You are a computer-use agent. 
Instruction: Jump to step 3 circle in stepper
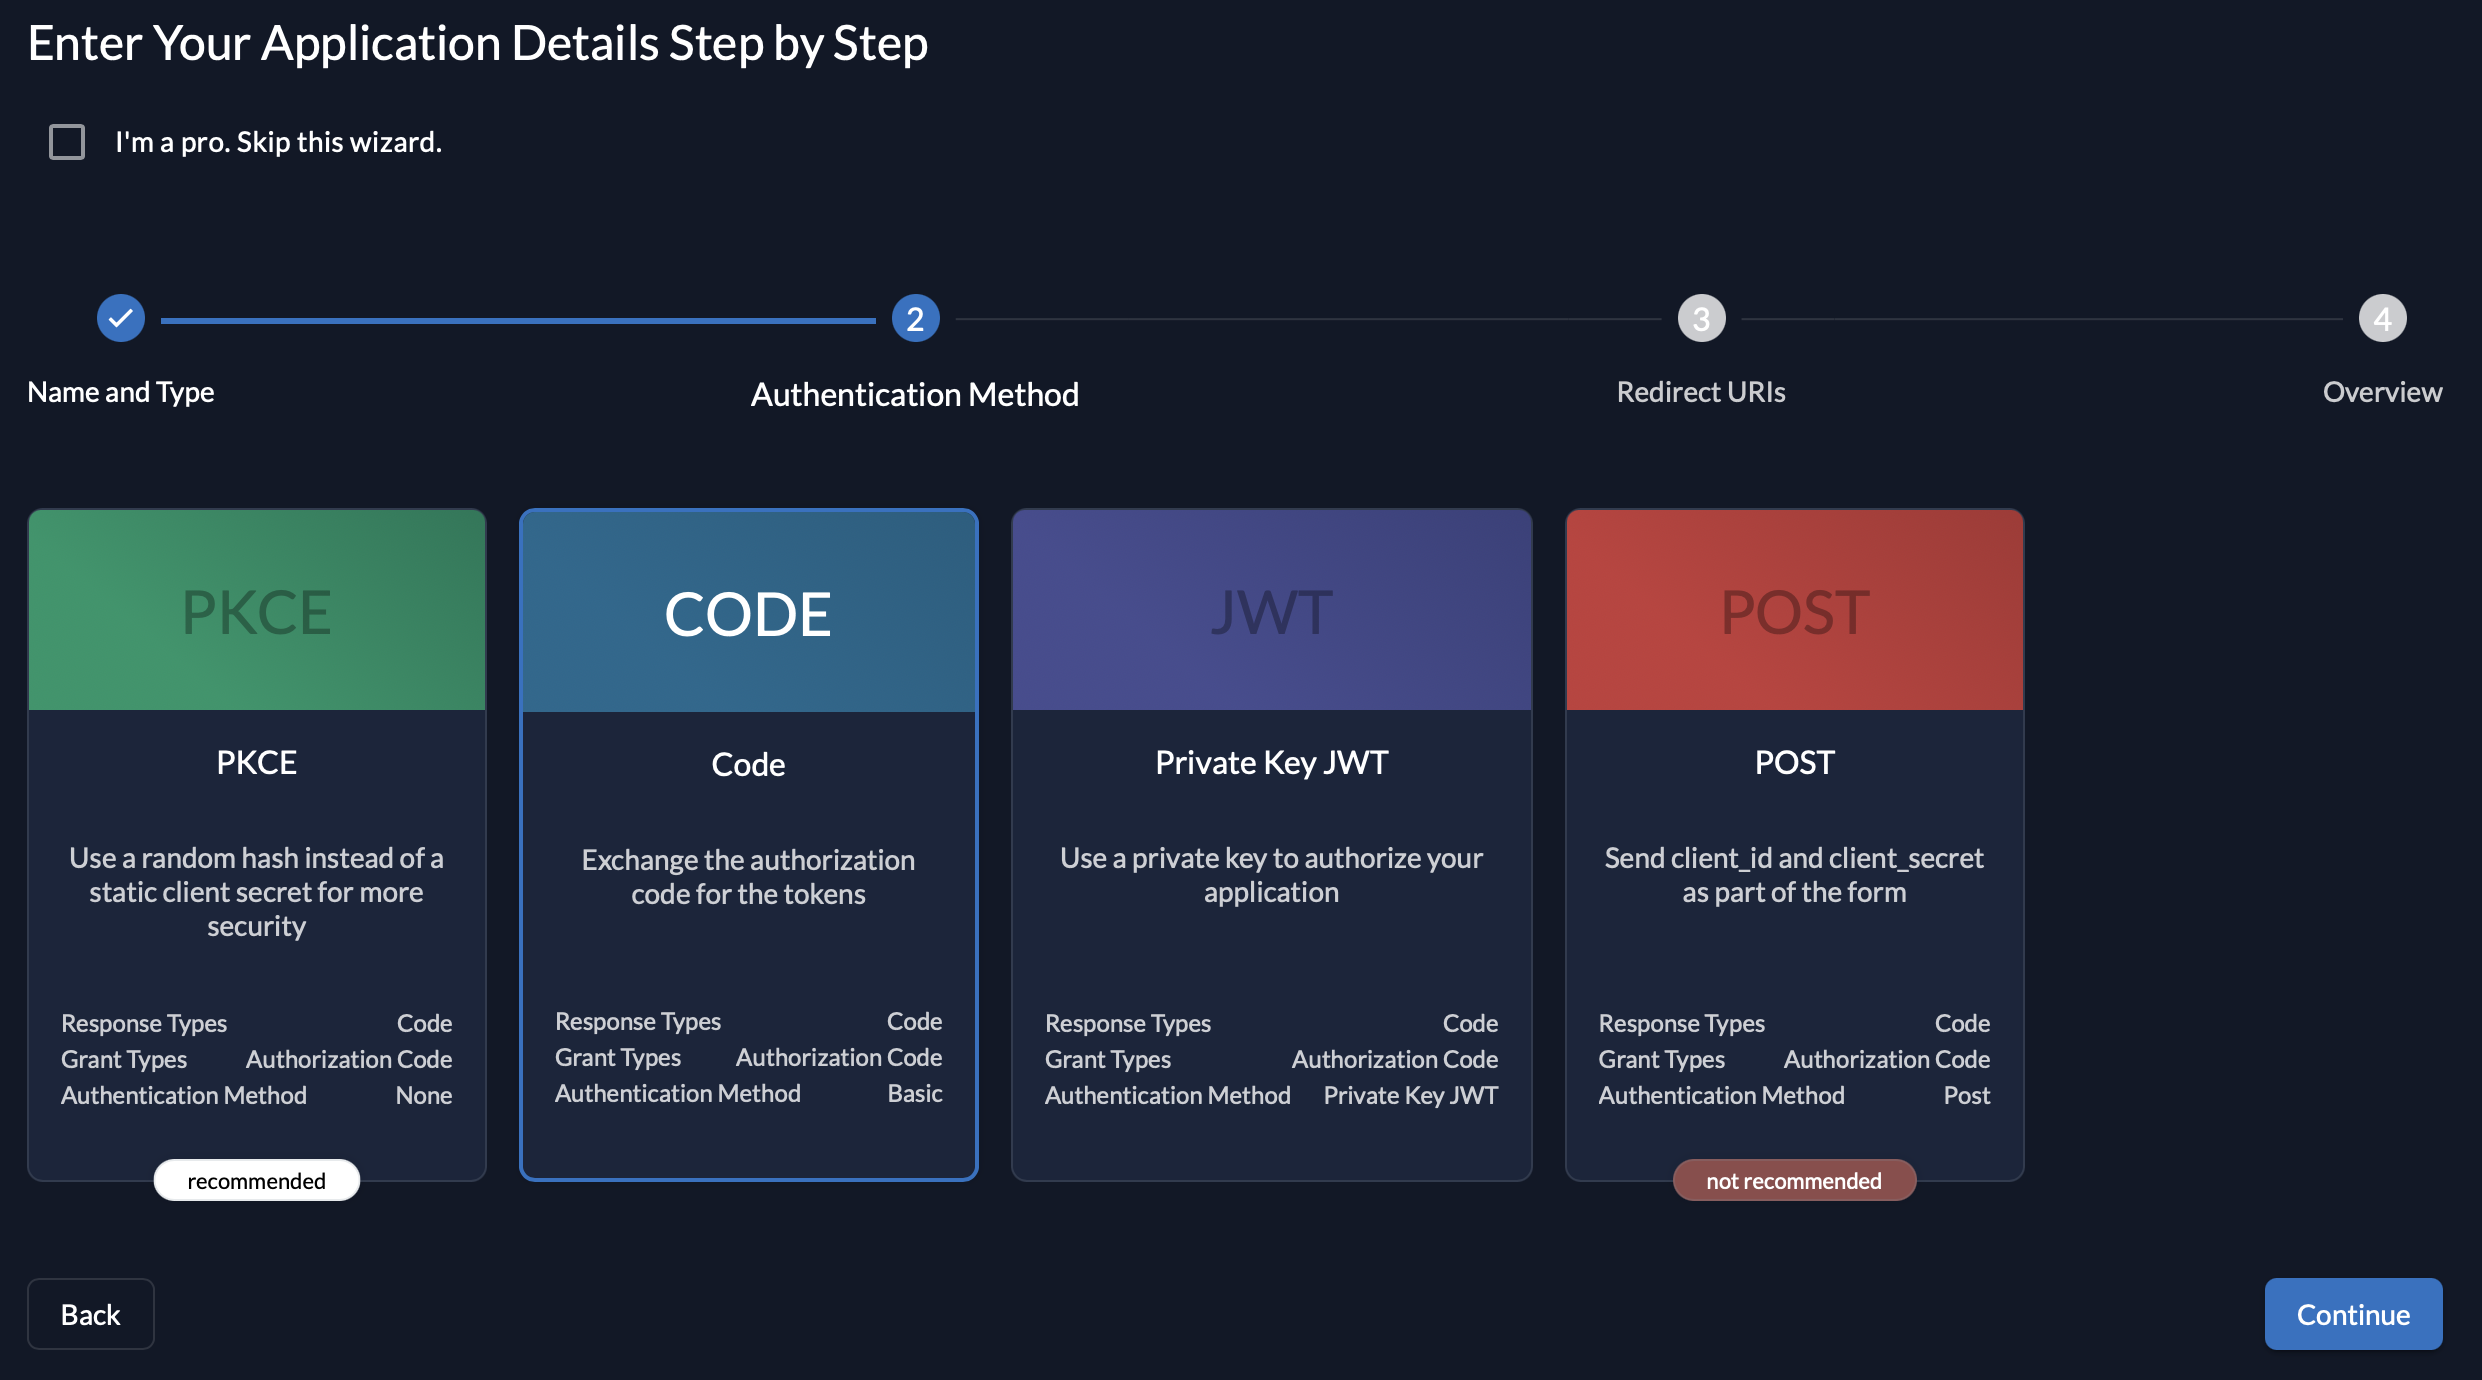[1701, 319]
